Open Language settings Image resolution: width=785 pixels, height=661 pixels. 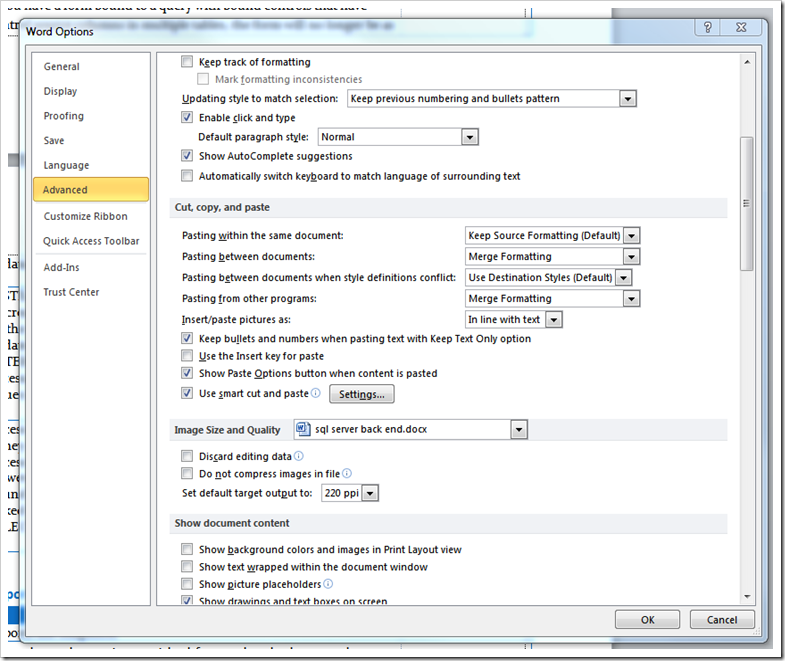pyautogui.click(x=91, y=165)
